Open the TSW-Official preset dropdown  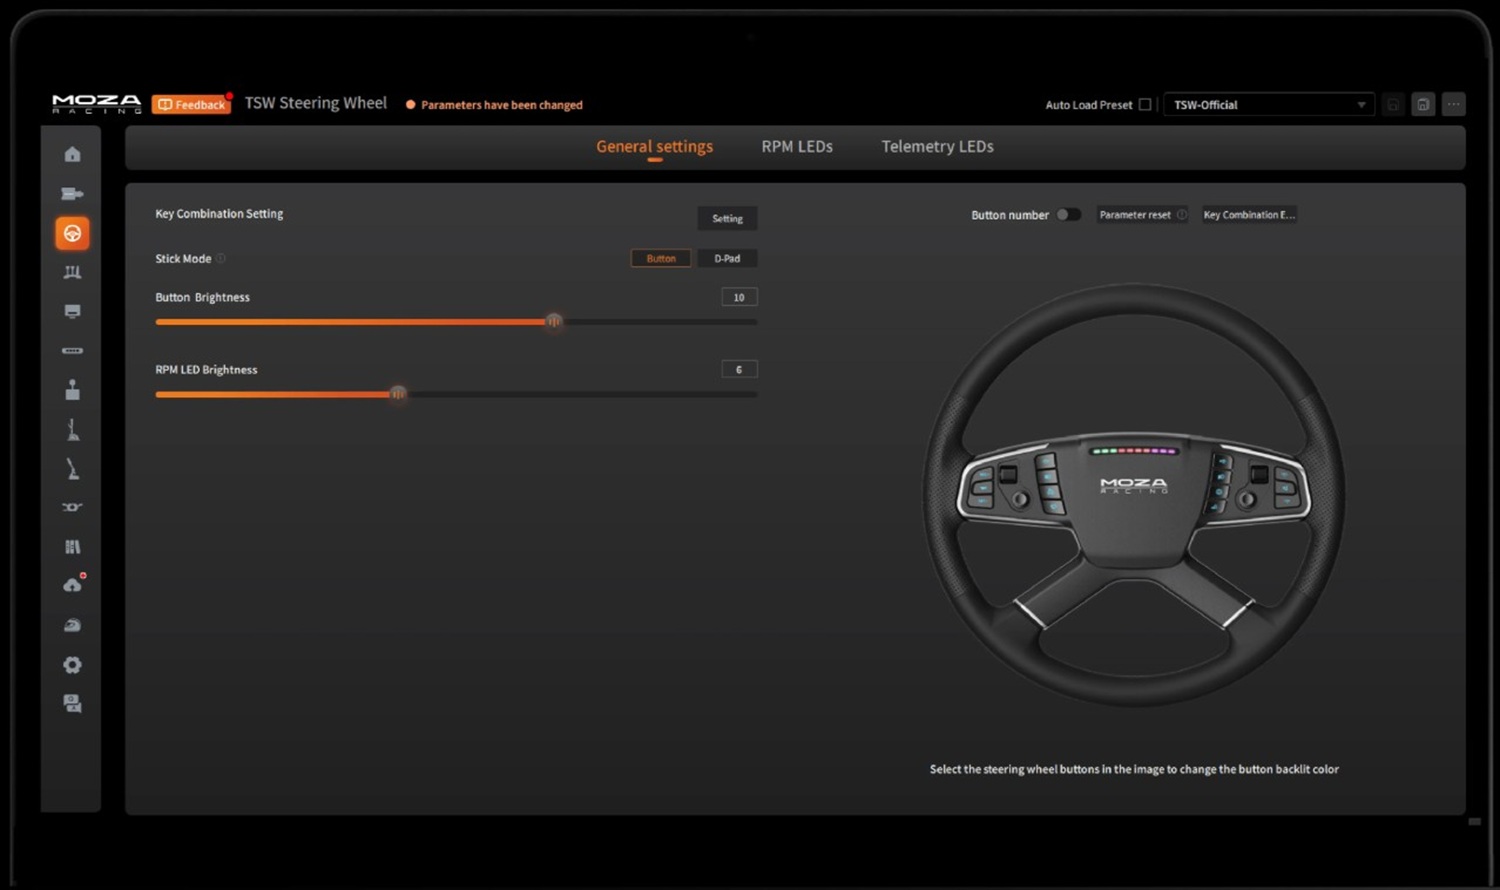1269,105
